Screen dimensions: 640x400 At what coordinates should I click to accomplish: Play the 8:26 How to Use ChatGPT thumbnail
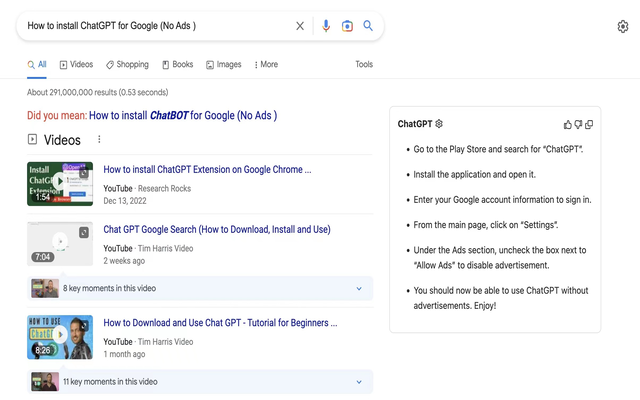coord(60,337)
